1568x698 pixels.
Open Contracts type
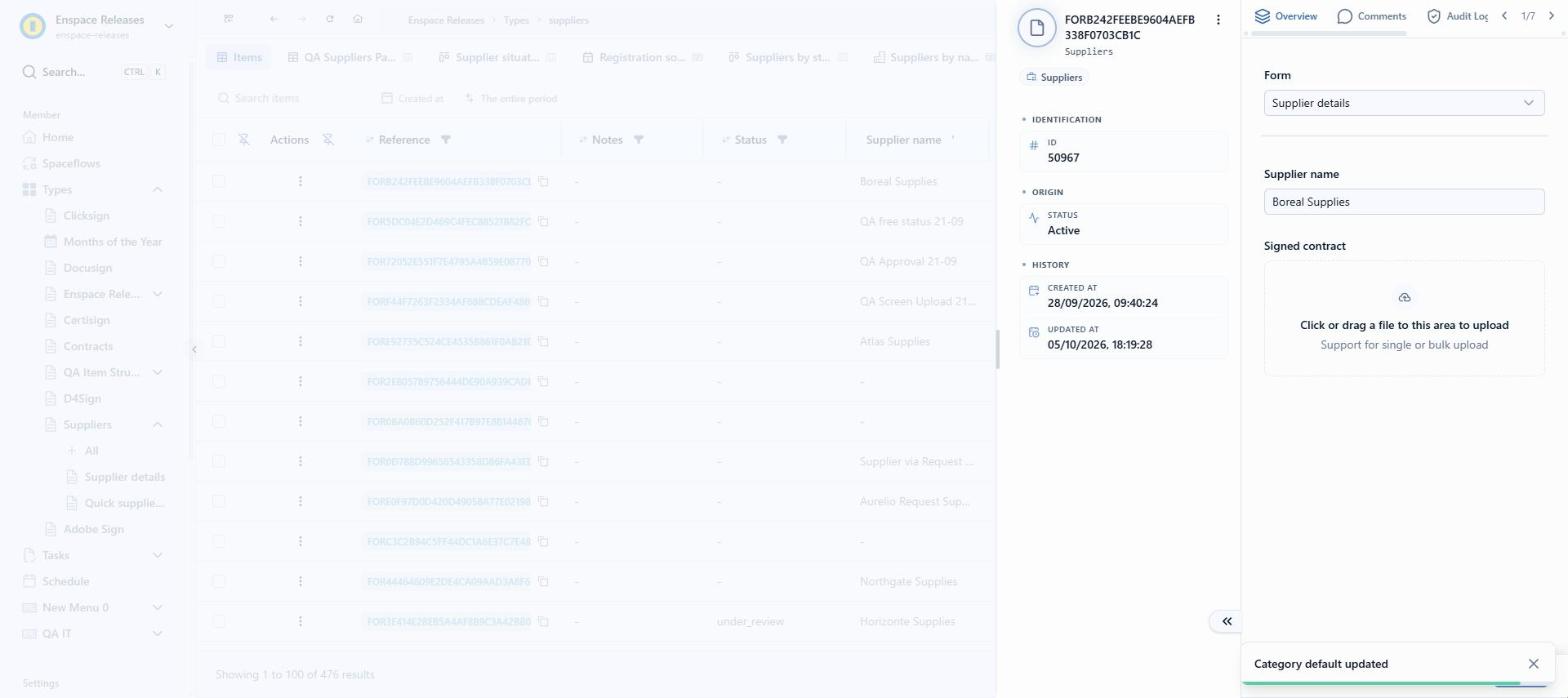click(x=88, y=346)
